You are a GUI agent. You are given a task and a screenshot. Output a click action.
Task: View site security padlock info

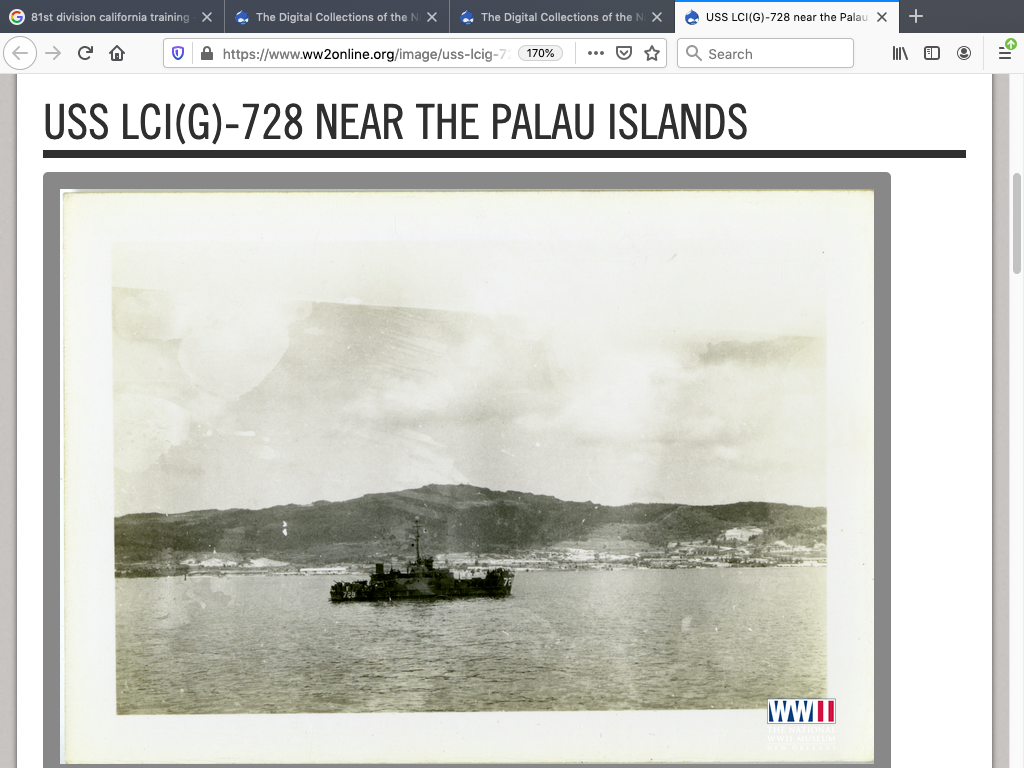click(206, 54)
